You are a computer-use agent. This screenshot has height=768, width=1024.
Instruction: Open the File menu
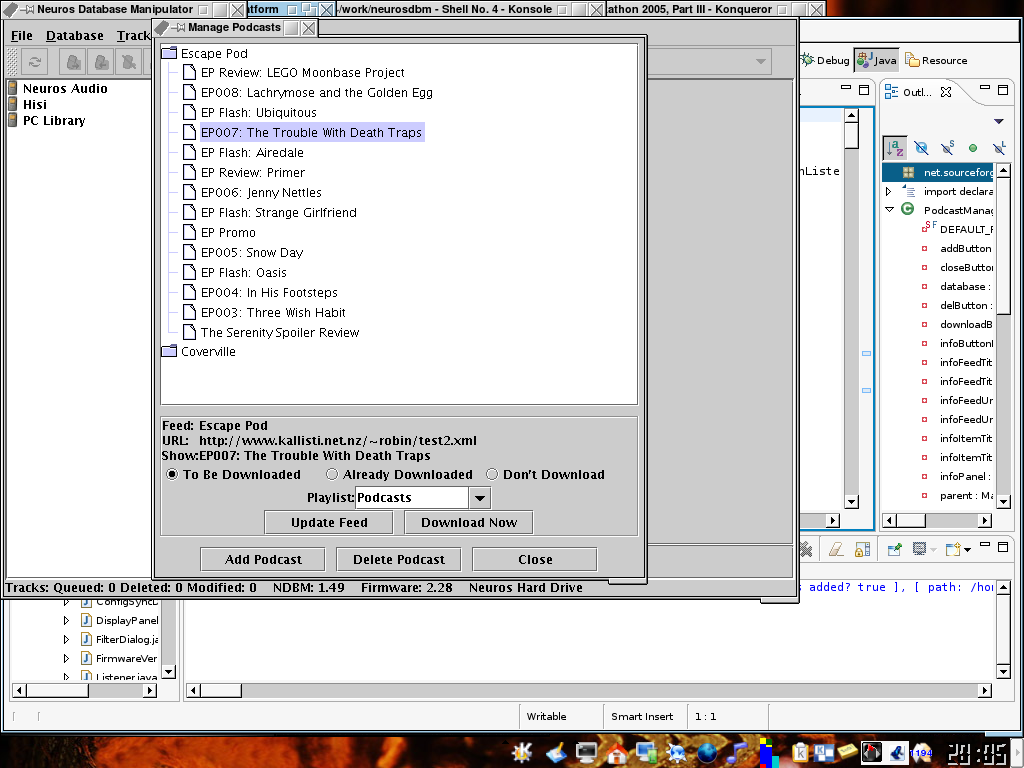[x=22, y=36]
